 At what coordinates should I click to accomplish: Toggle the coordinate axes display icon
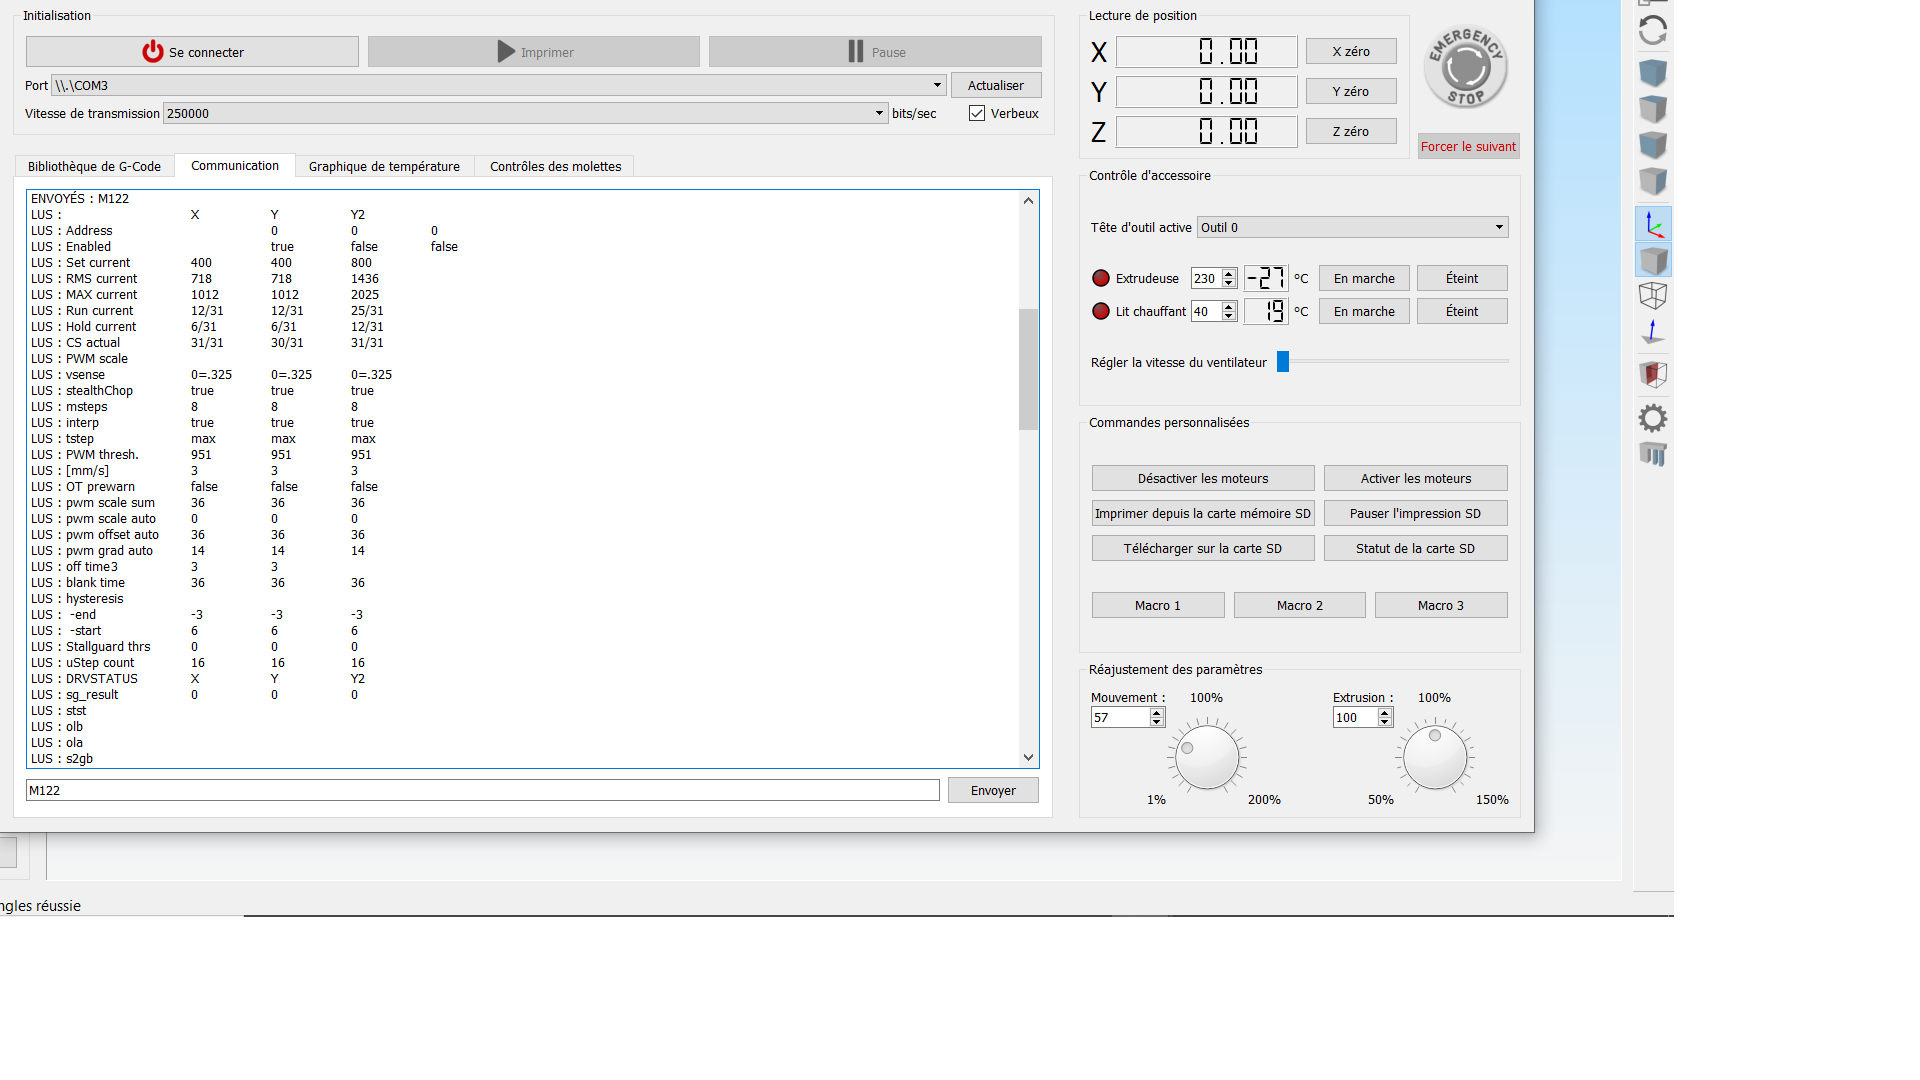point(1652,224)
